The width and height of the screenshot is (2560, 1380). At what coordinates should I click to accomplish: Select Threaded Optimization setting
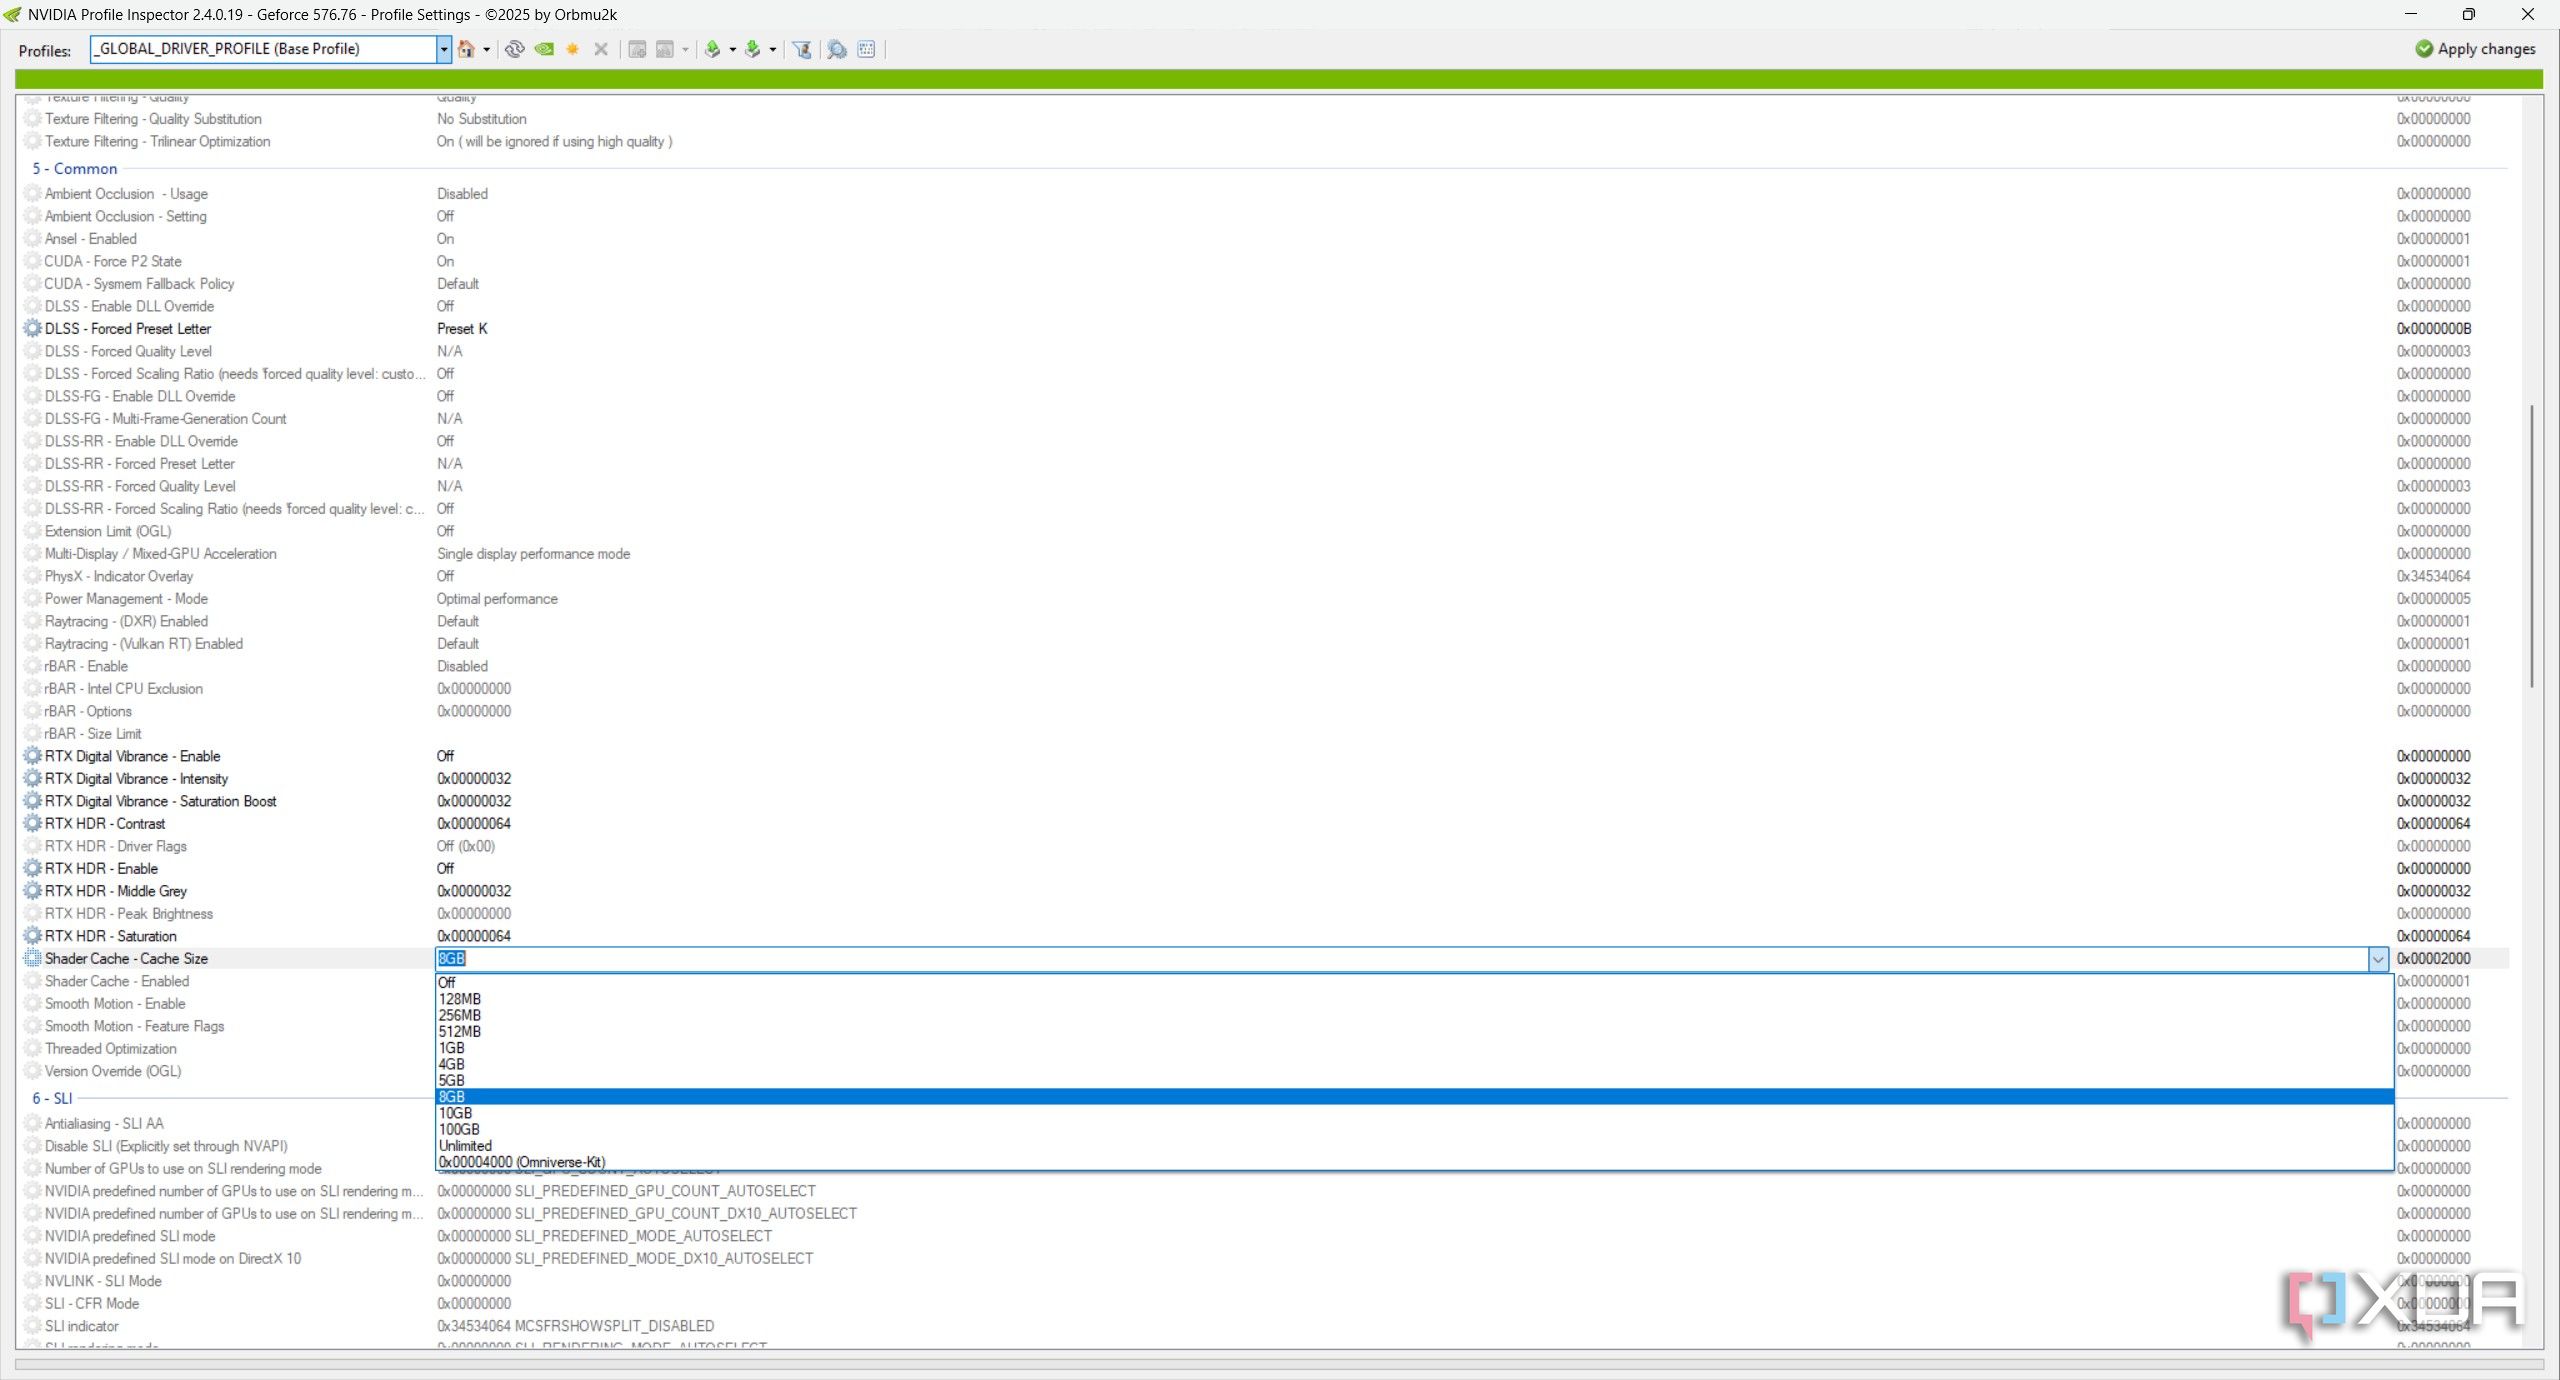coord(110,1049)
